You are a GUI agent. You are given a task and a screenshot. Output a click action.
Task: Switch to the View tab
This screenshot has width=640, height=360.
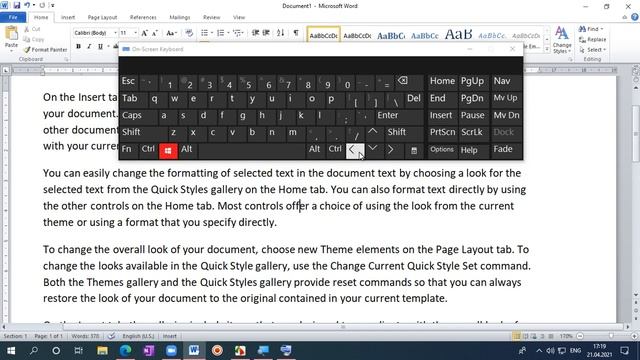point(239,17)
